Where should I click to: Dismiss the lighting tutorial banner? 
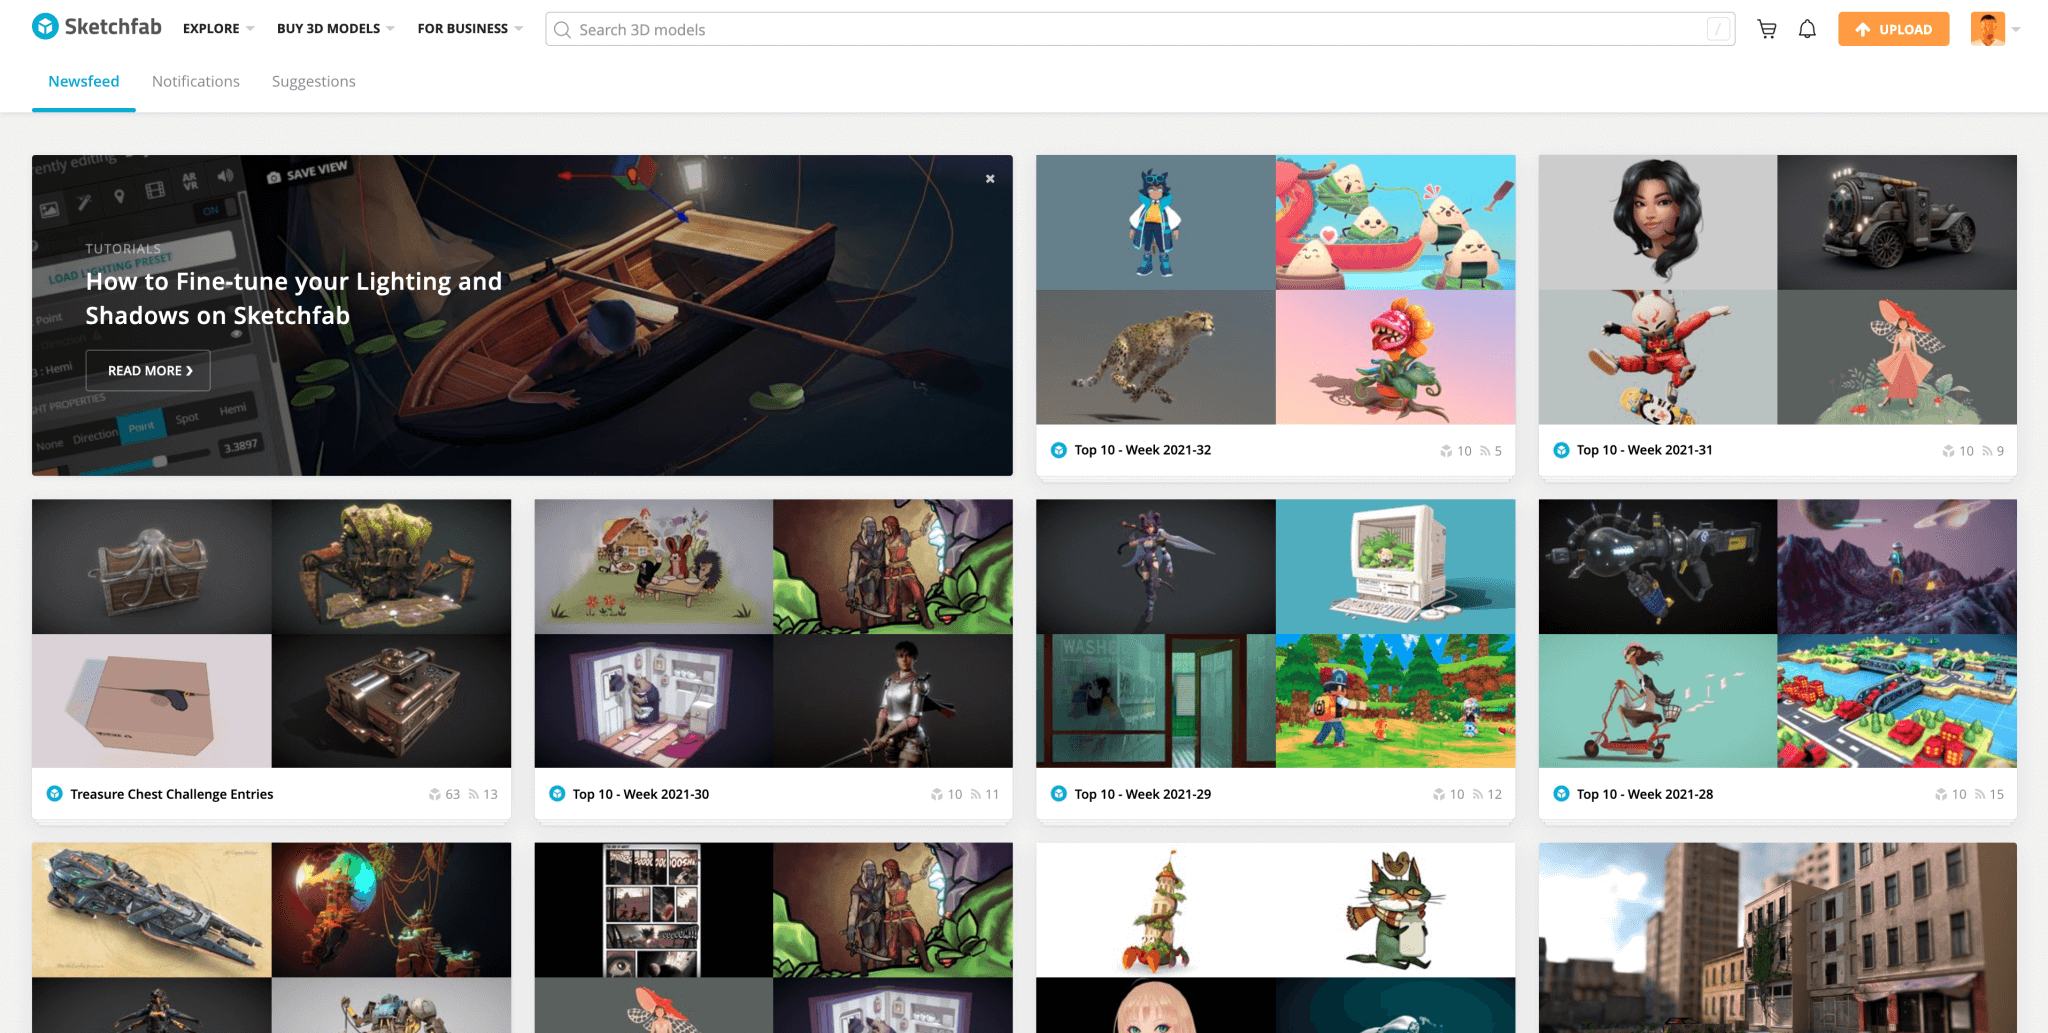989,178
